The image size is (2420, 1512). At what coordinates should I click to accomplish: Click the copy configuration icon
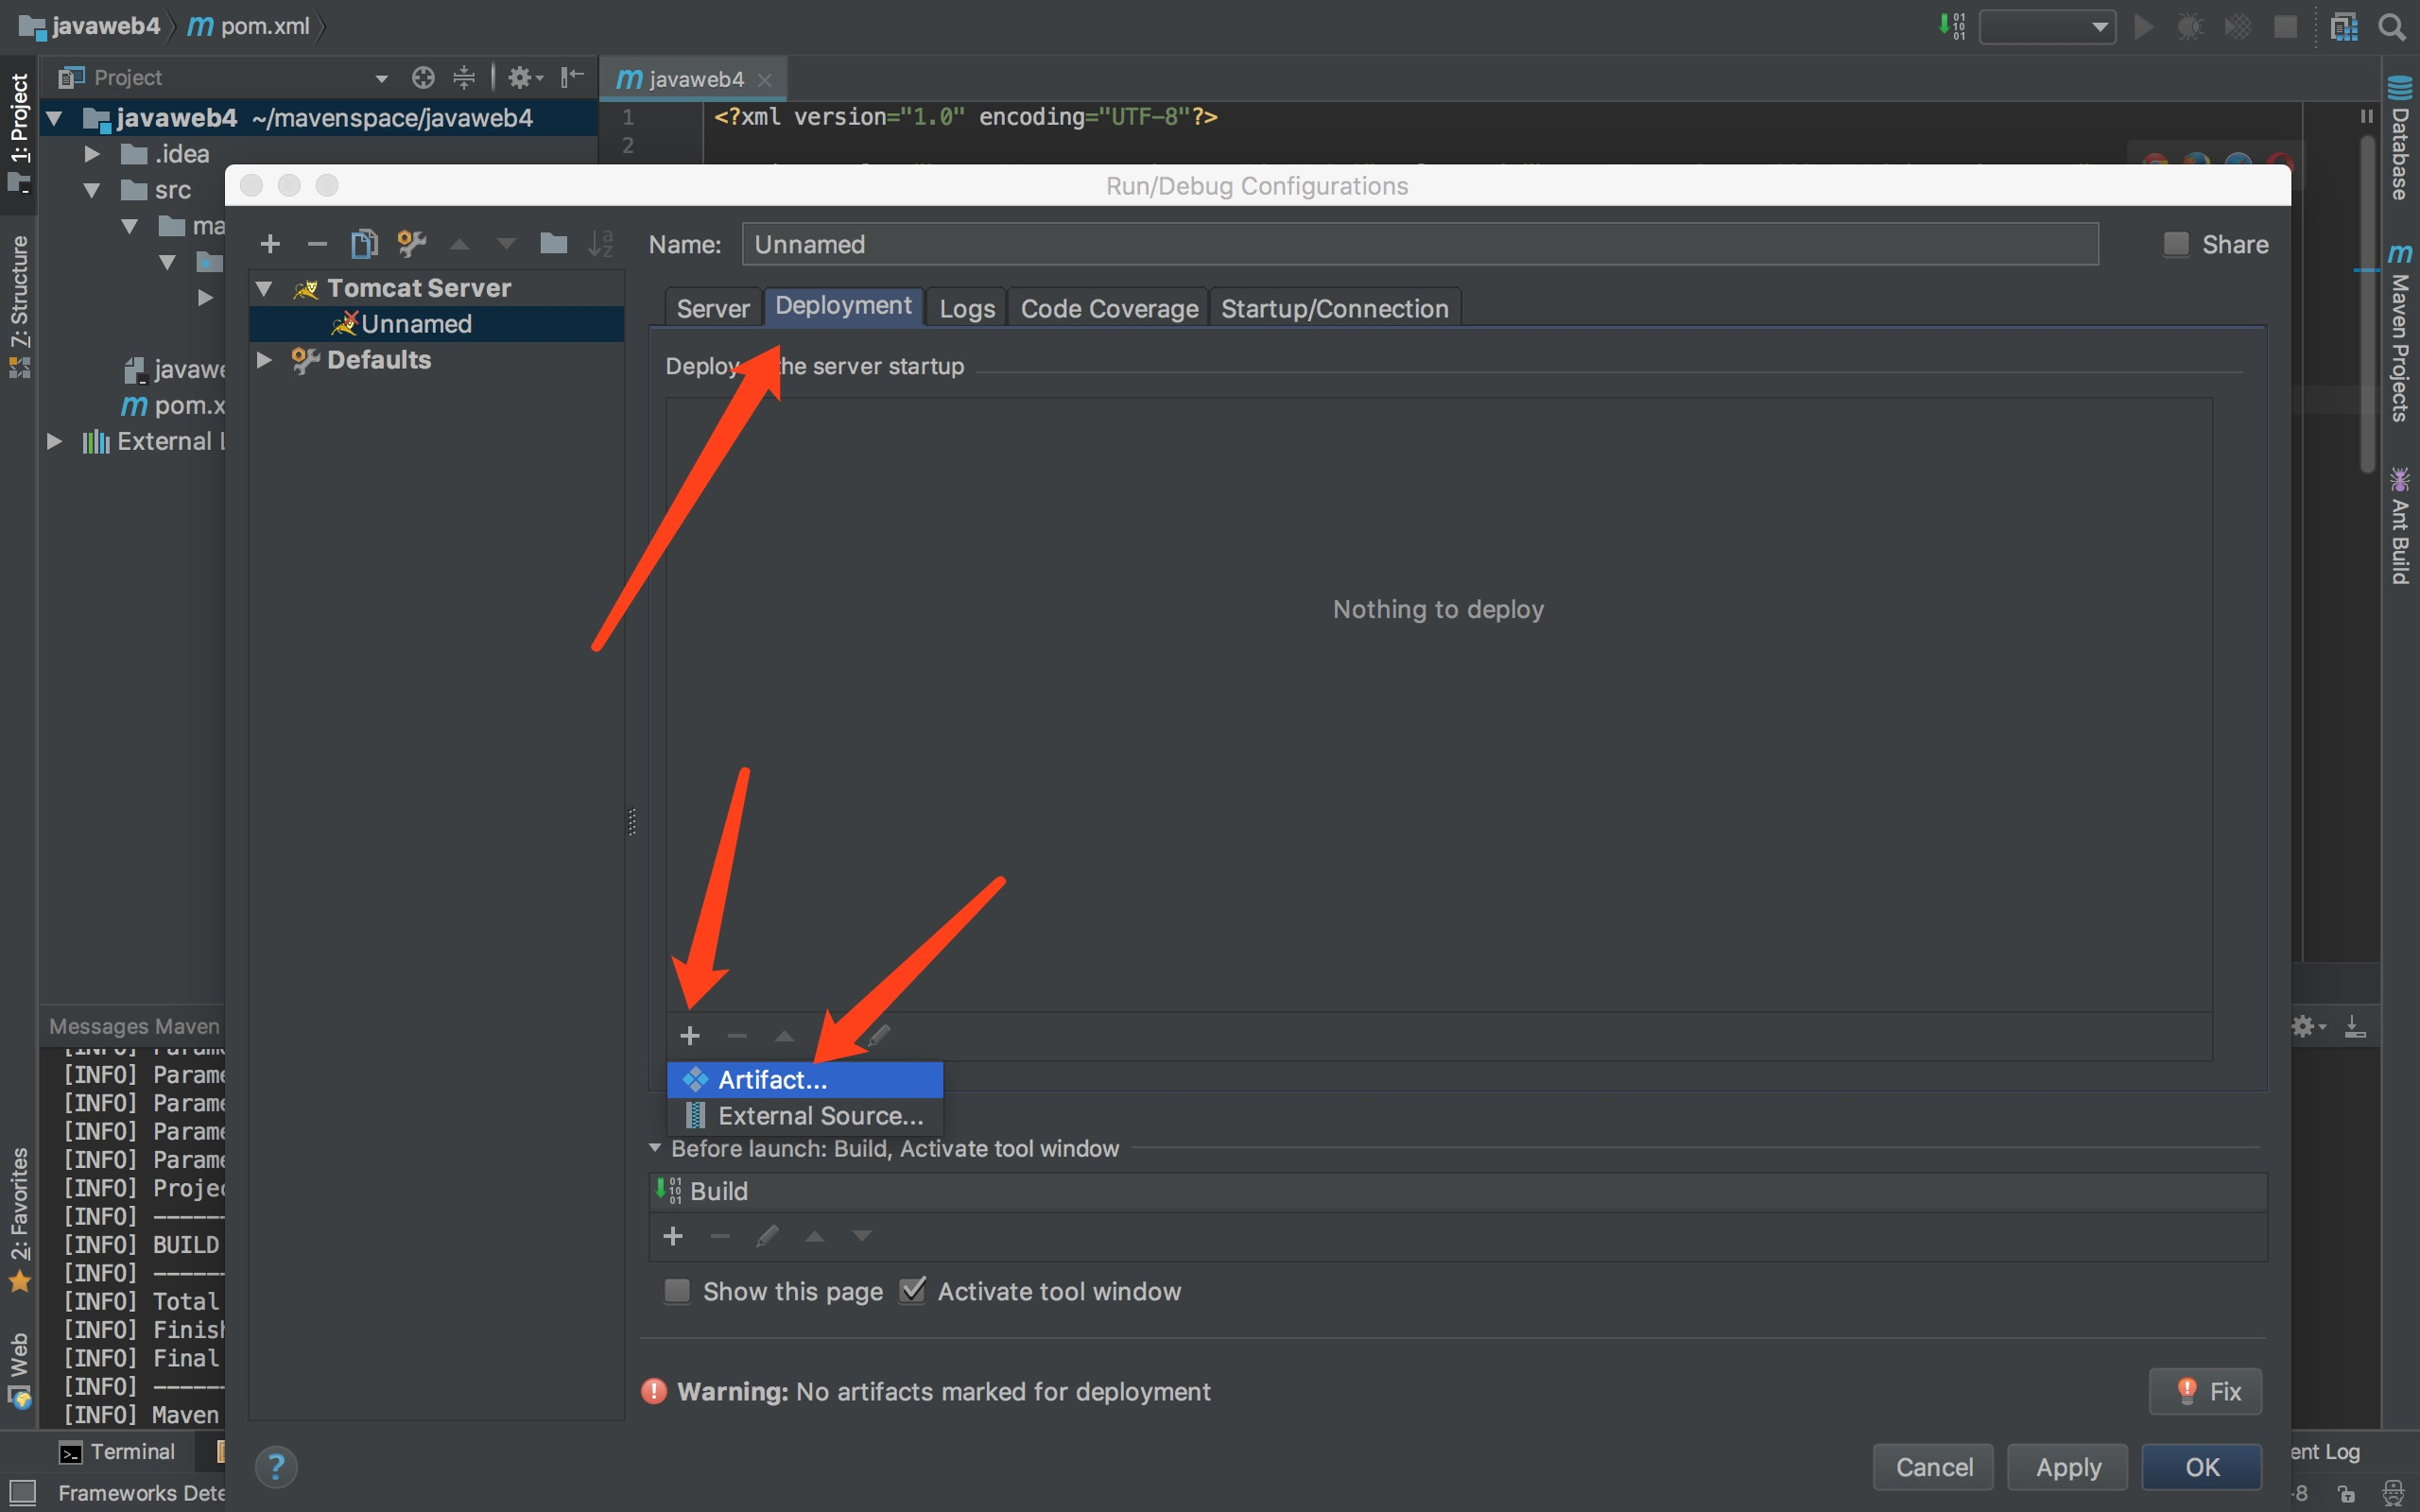tap(364, 244)
